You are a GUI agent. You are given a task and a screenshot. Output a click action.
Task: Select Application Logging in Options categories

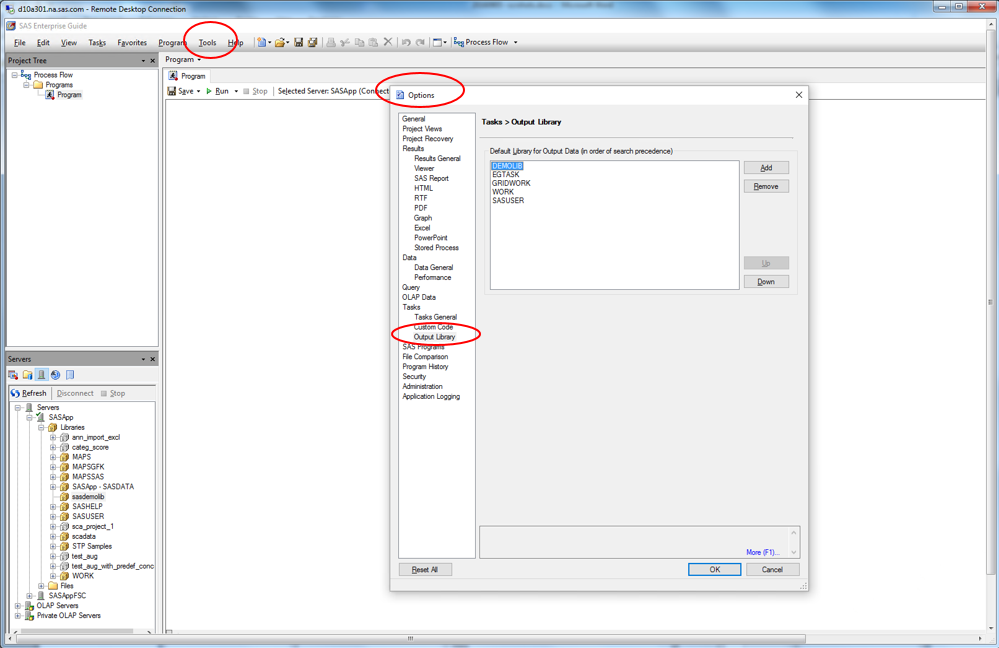pyautogui.click(x=431, y=396)
